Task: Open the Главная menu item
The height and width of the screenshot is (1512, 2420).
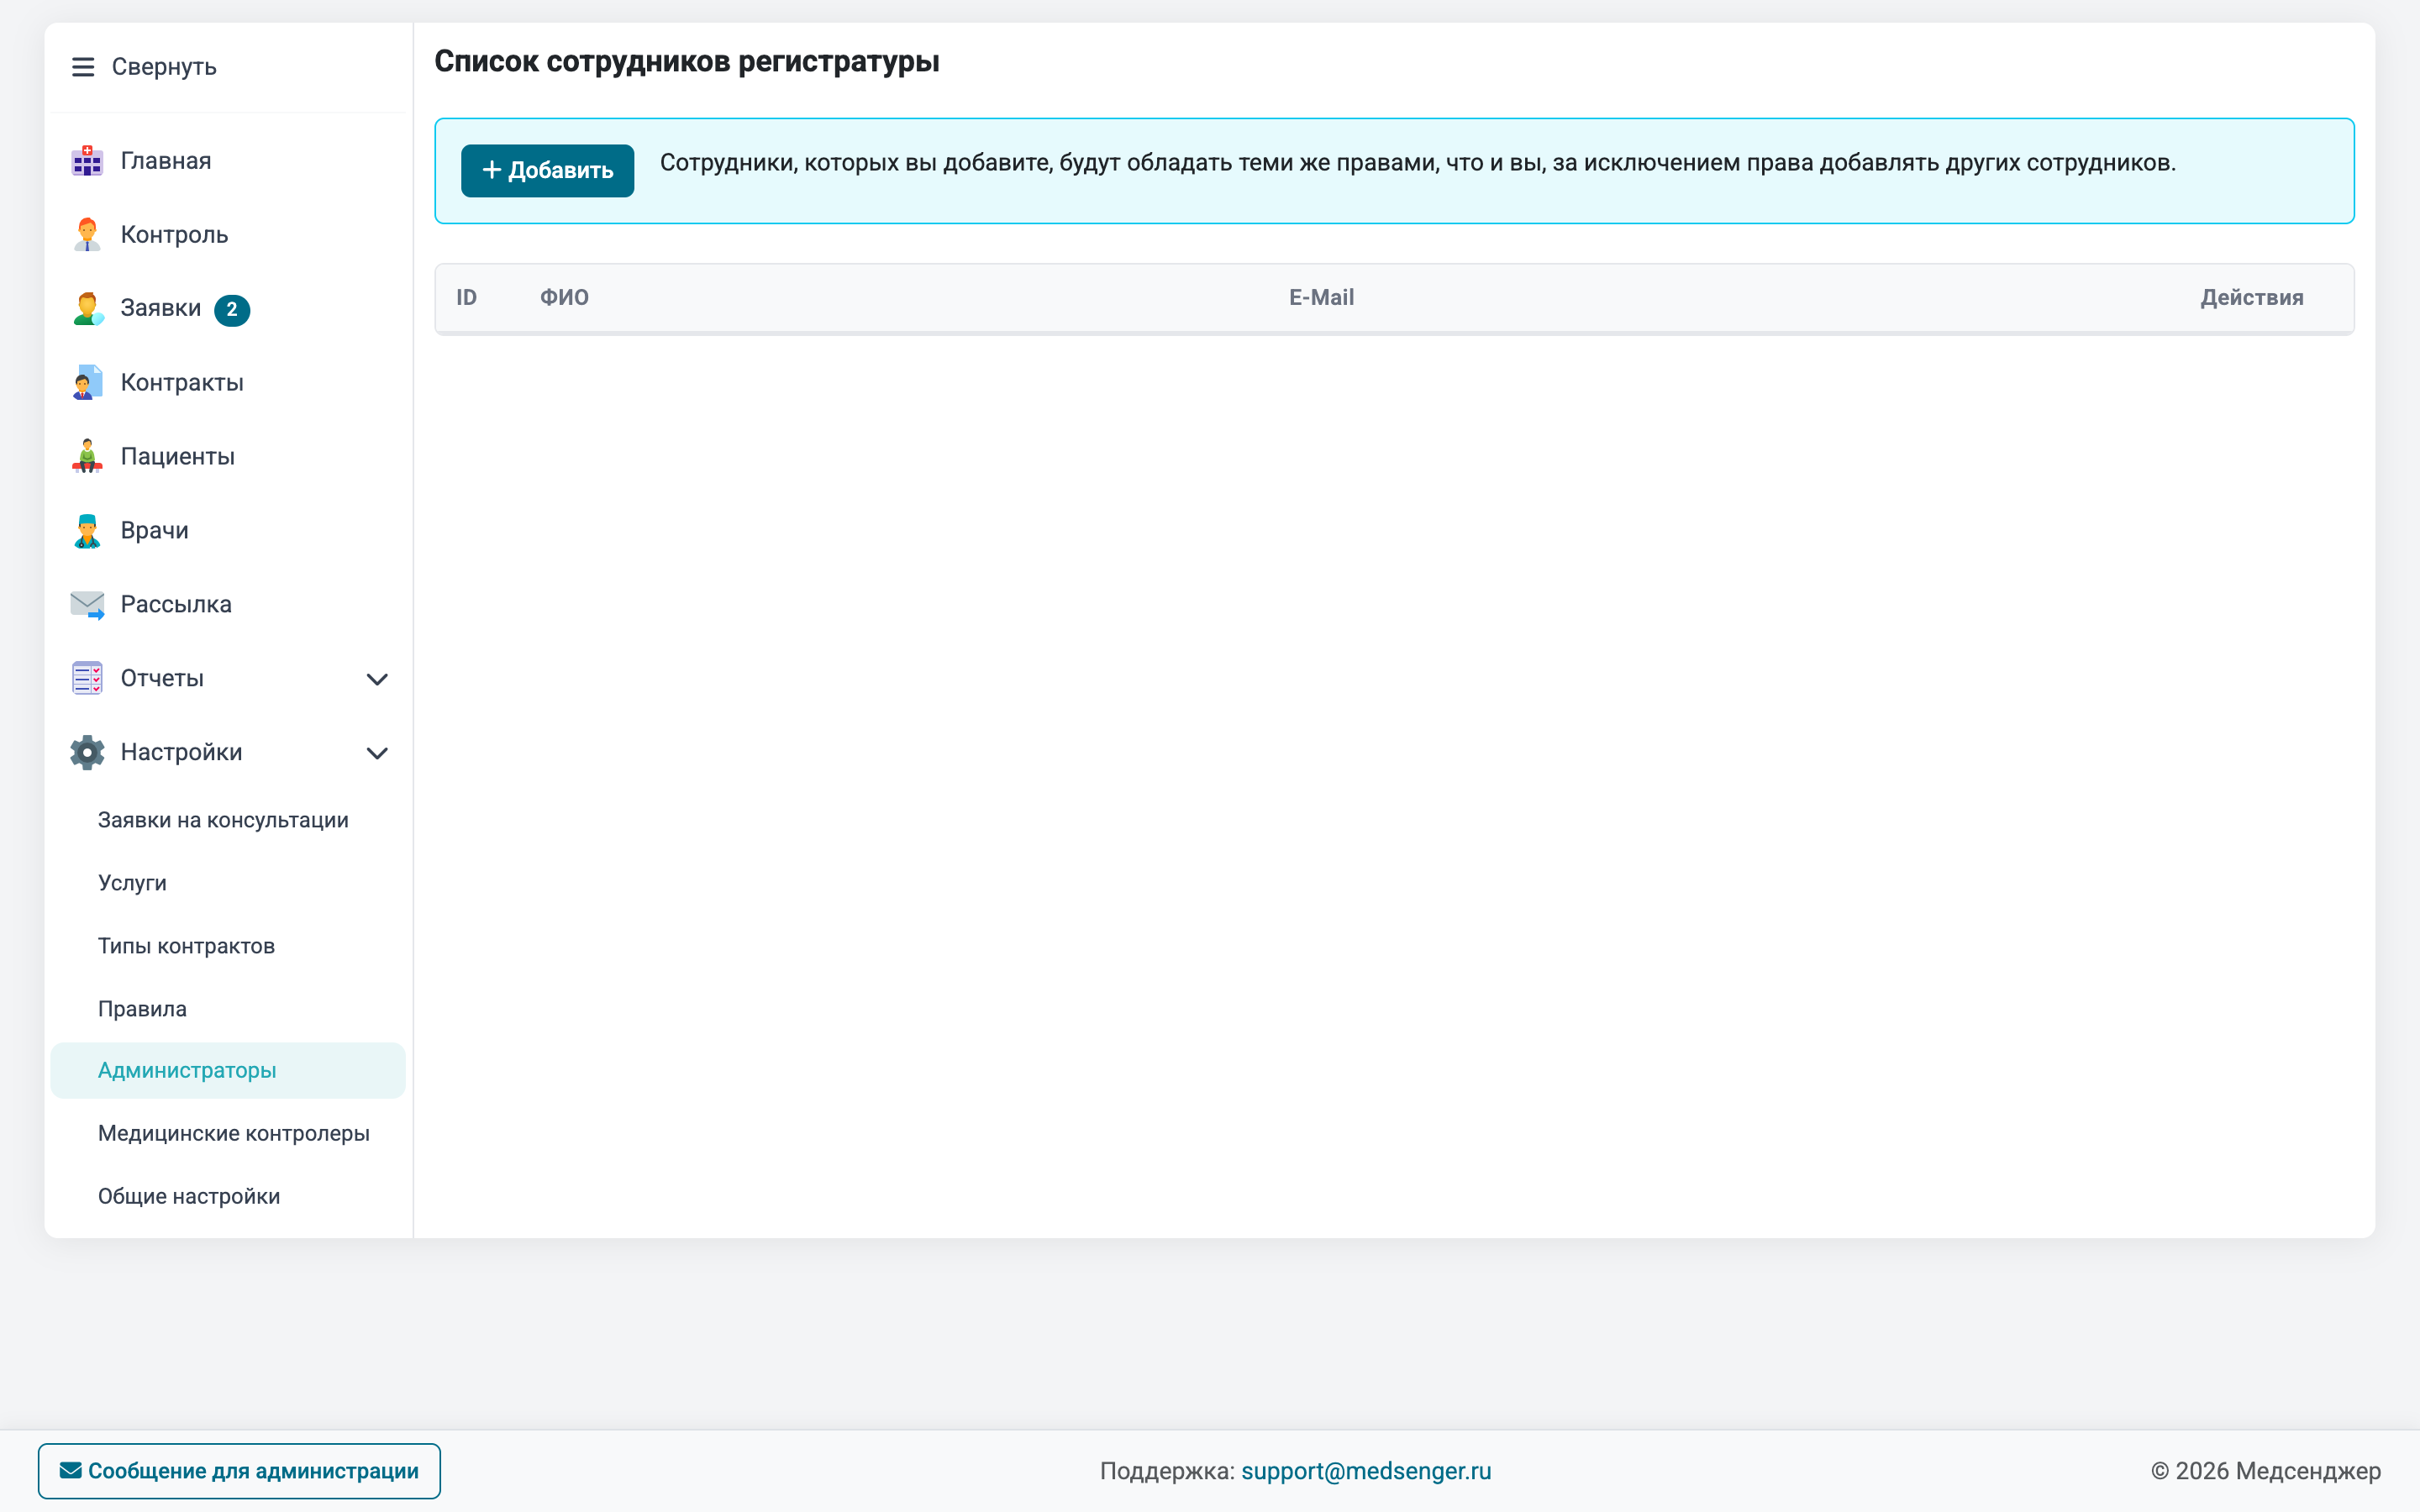Action: point(166,161)
